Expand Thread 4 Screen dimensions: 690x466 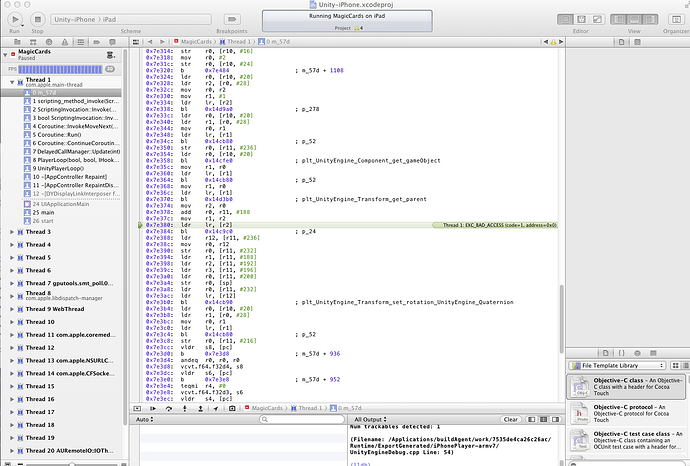pos(12,244)
